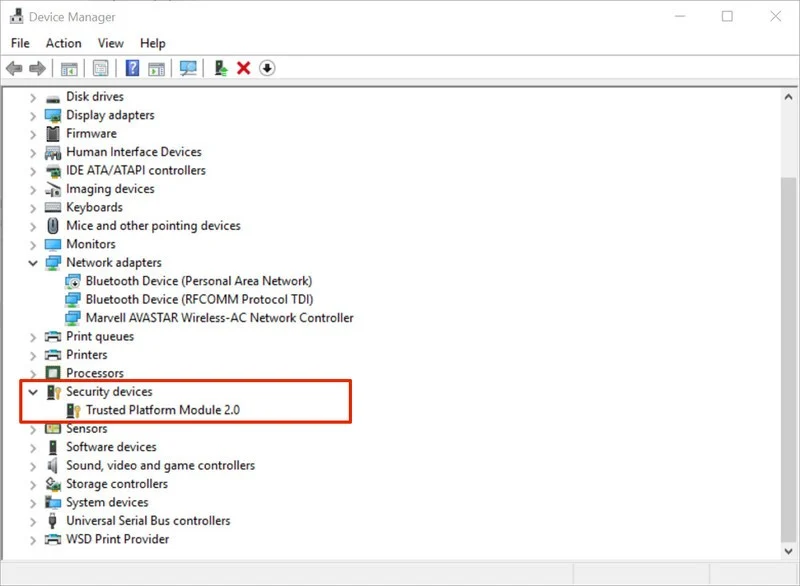Click the Show/Hide Console Tree toolbar icon
This screenshot has width=800, height=586.
(x=69, y=69)
